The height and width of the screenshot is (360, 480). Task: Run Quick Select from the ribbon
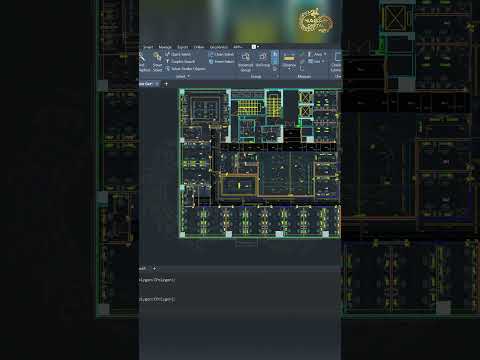pos(178,54)
